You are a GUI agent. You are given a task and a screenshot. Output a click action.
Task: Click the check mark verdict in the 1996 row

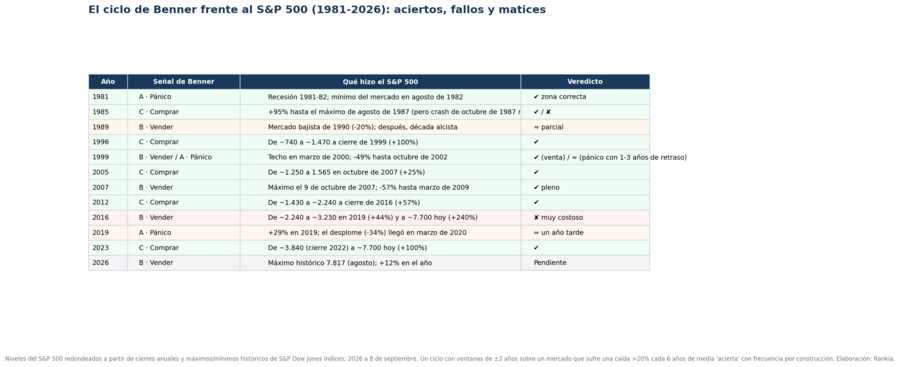coord(536,142)
